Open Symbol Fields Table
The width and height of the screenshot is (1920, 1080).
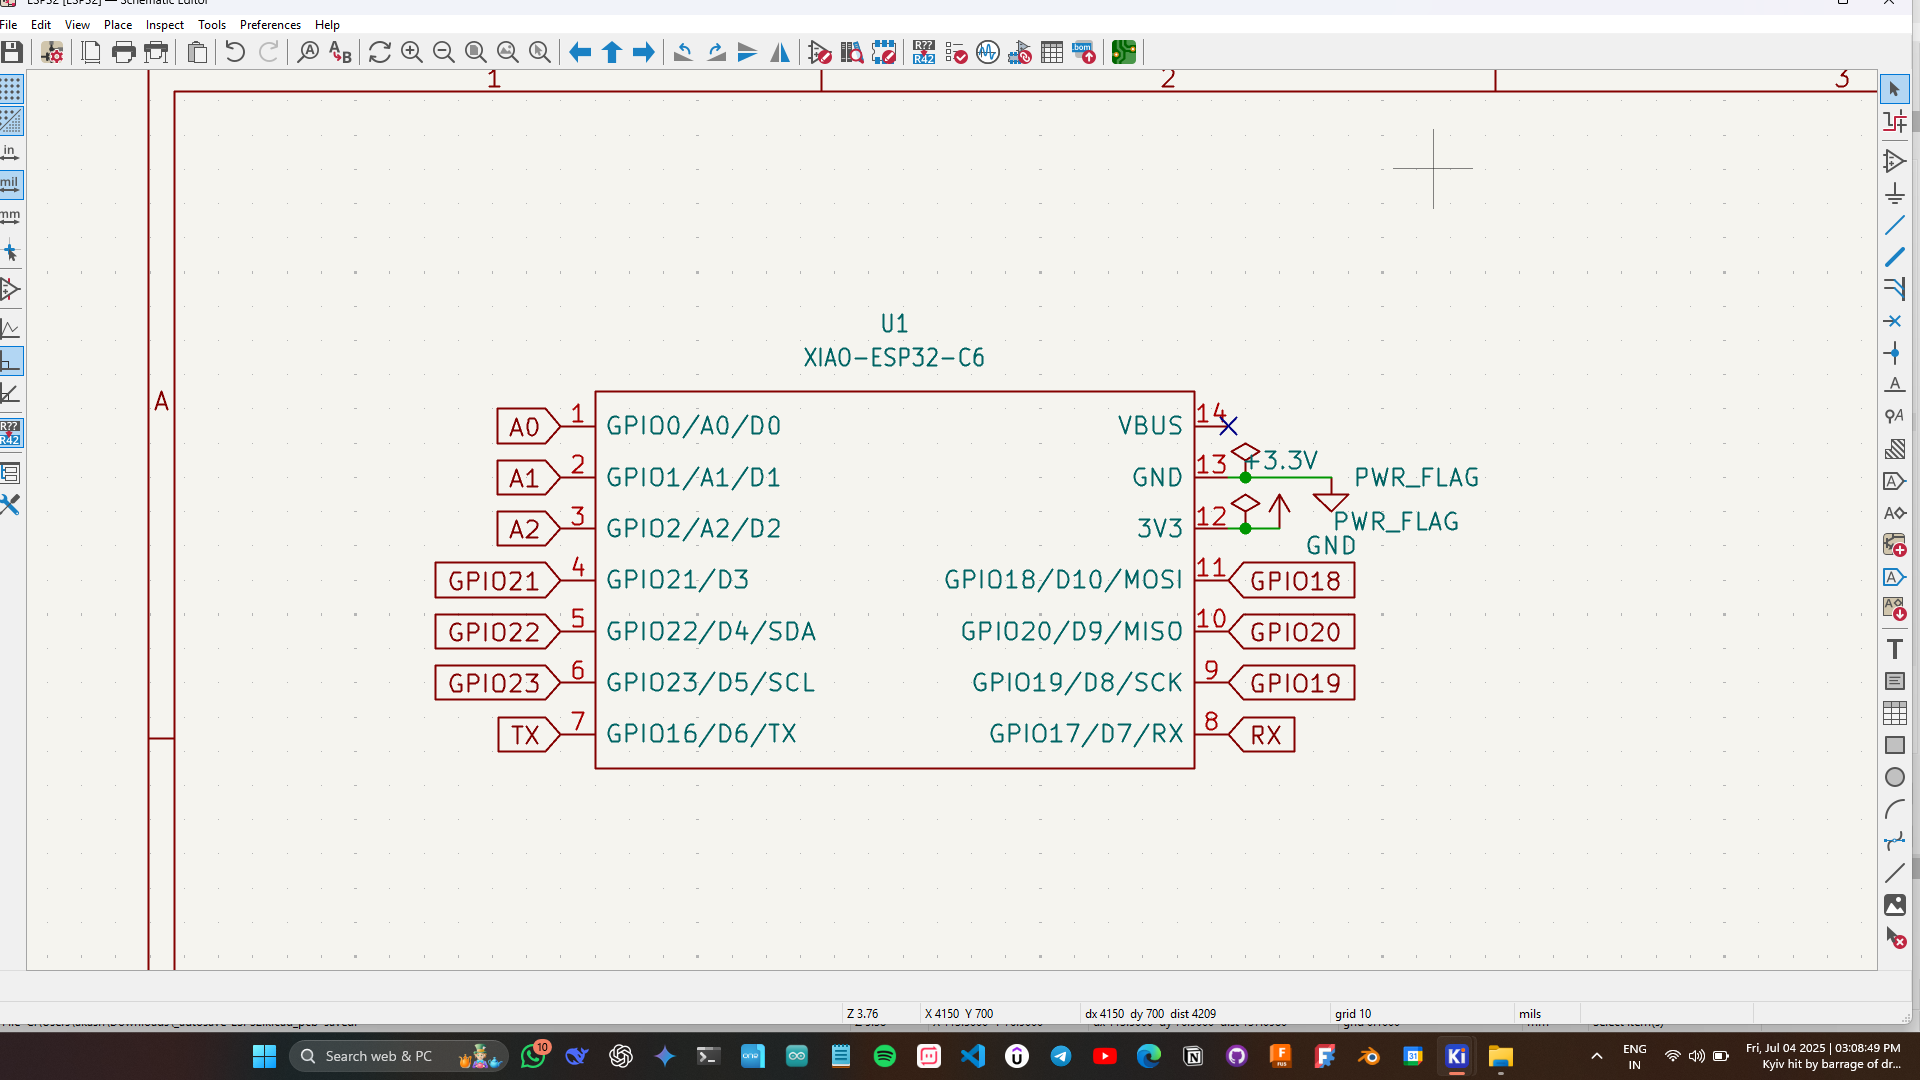pyautogui.click(x=1052, y=52)
